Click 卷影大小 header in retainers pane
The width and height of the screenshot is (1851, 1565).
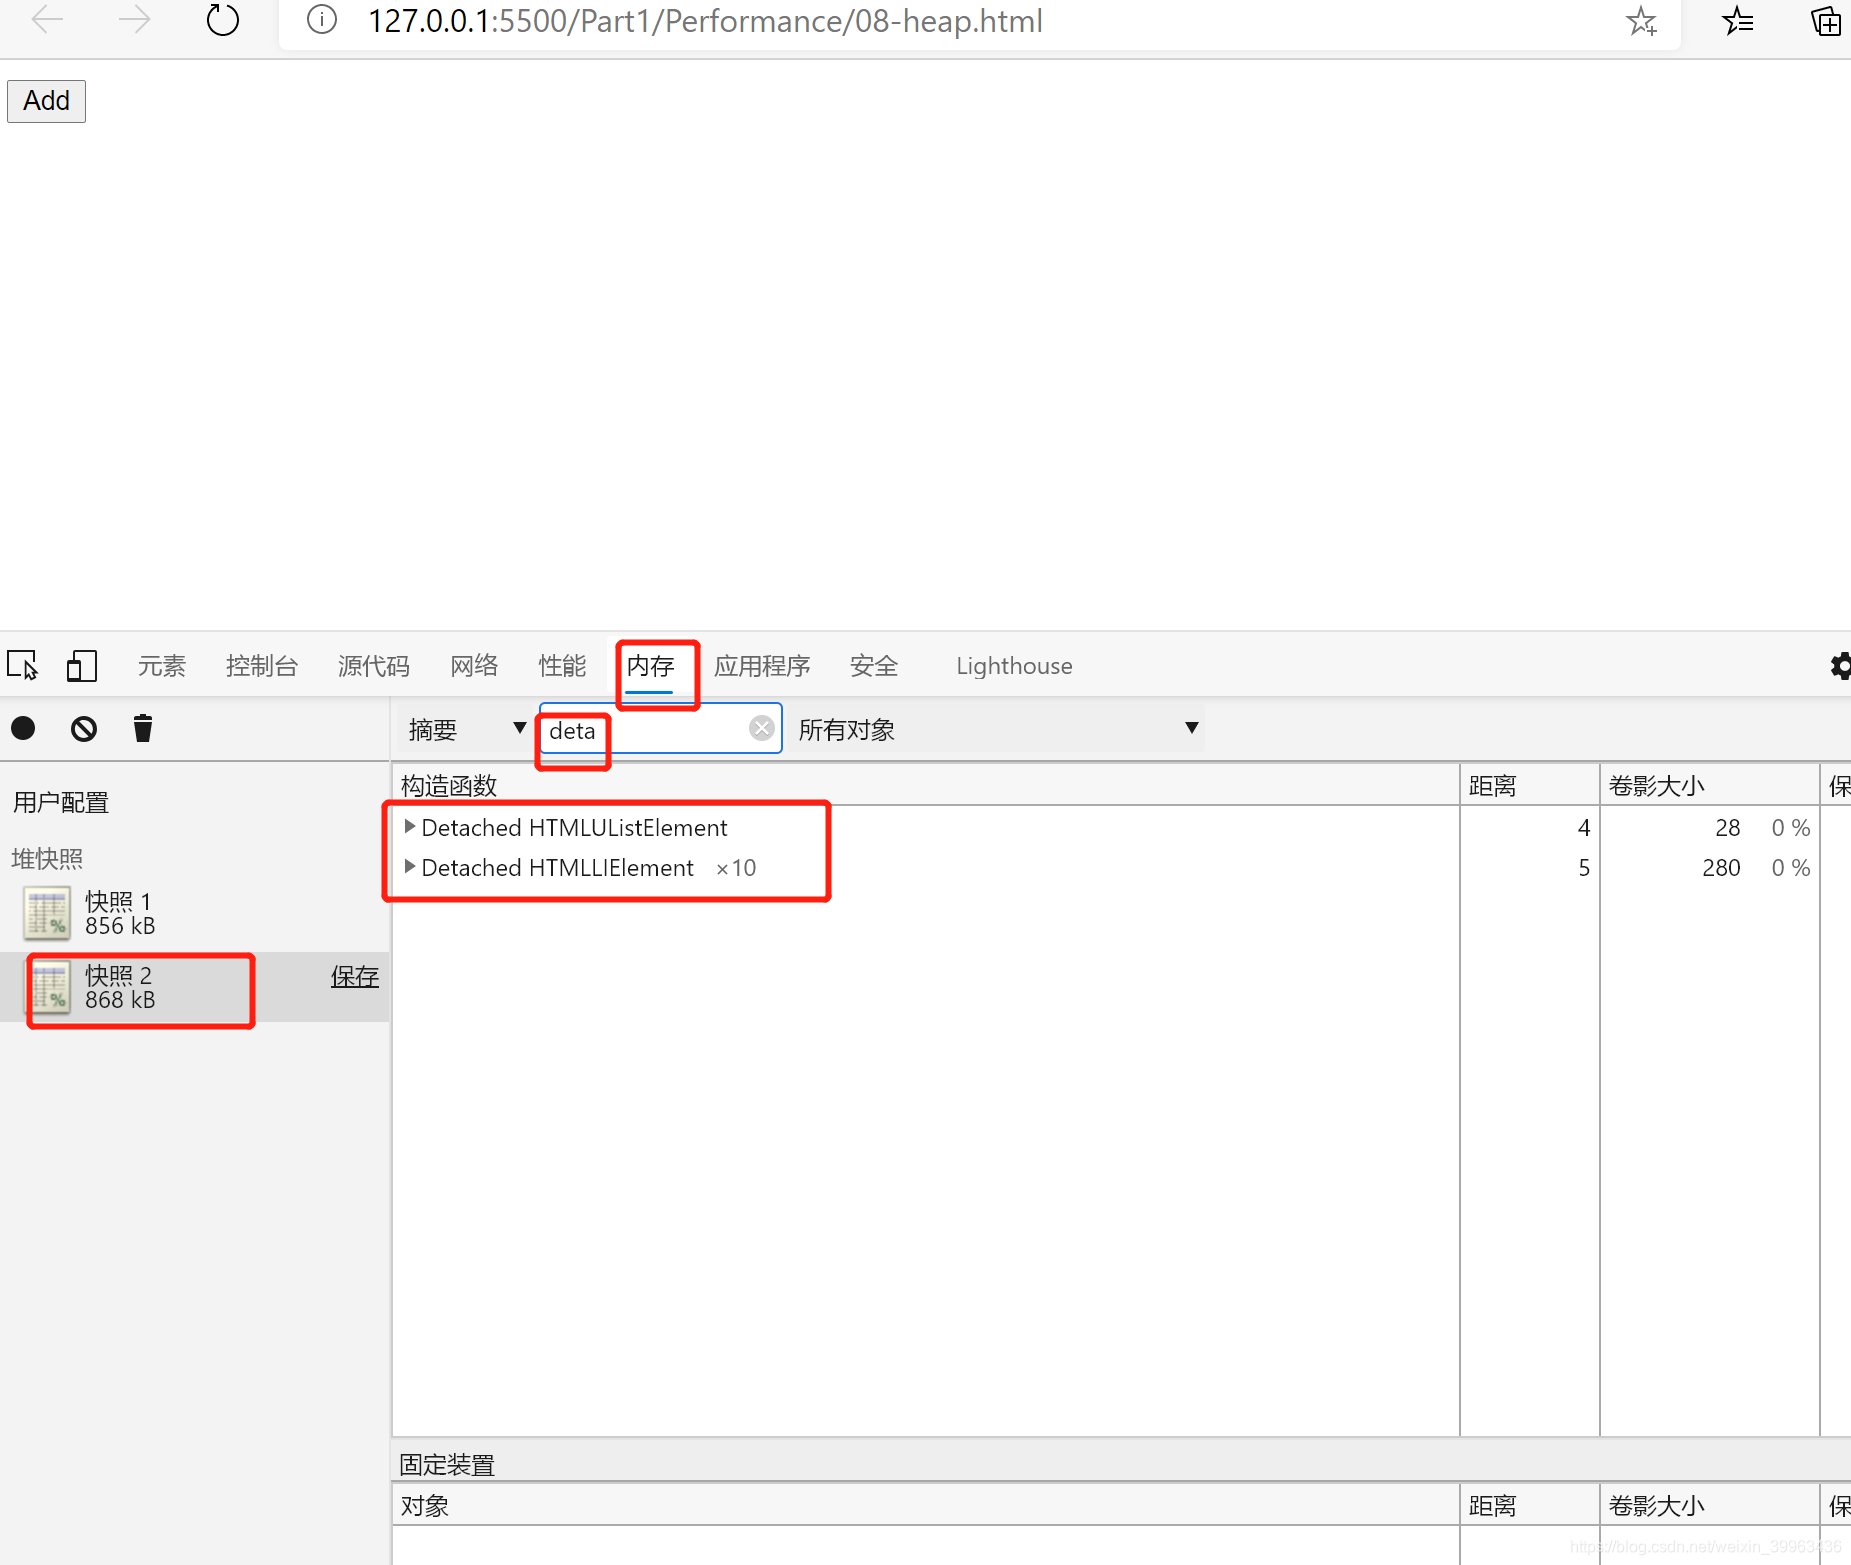click(x=1709, y=1506)
